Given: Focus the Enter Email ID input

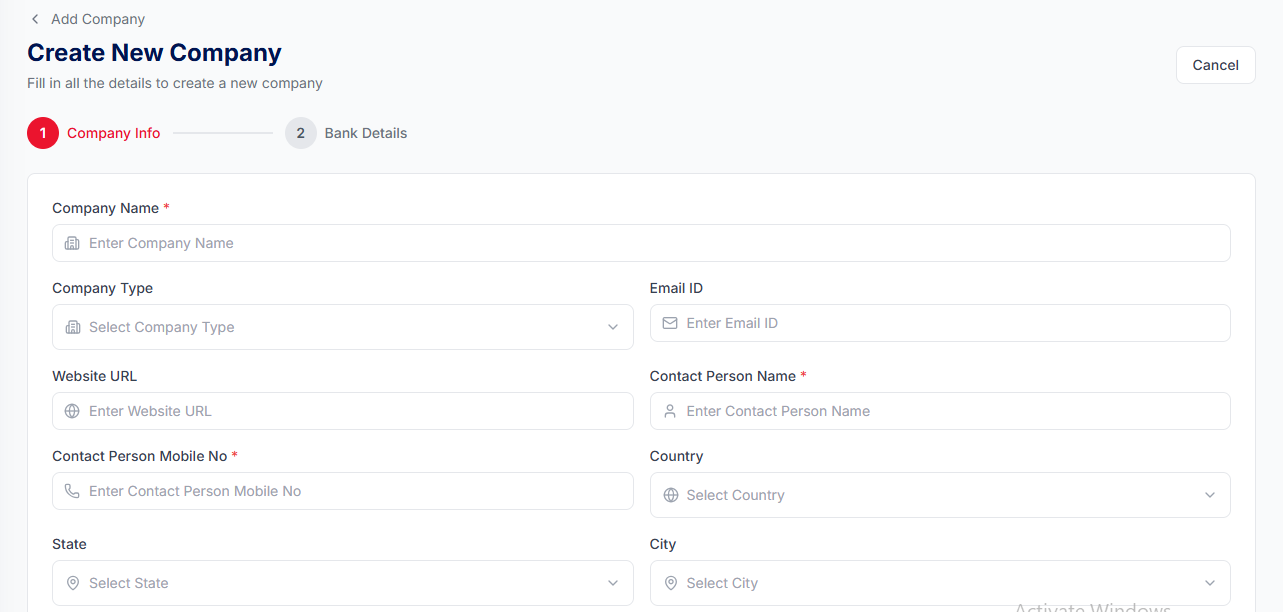Looking at the screenshot, I should (940, 323).
